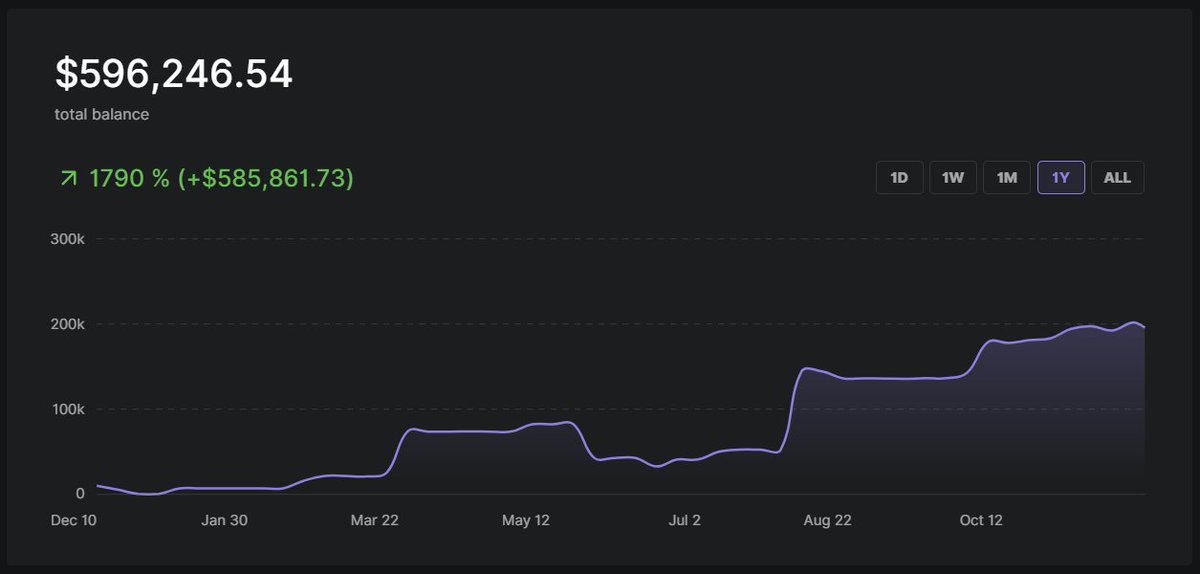
Task: Click the Oct 12 date label
Action: click(x=981, y=520)
